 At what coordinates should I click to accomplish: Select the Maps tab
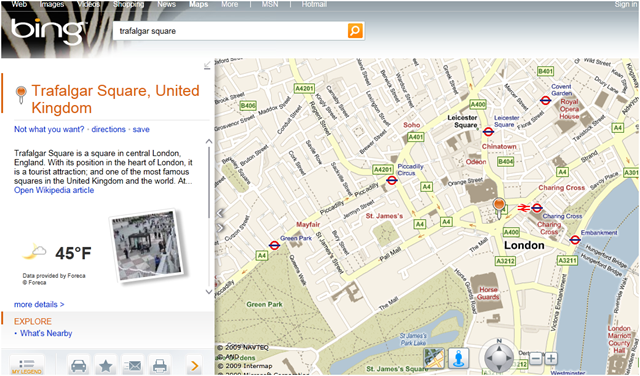click(199, 4)
